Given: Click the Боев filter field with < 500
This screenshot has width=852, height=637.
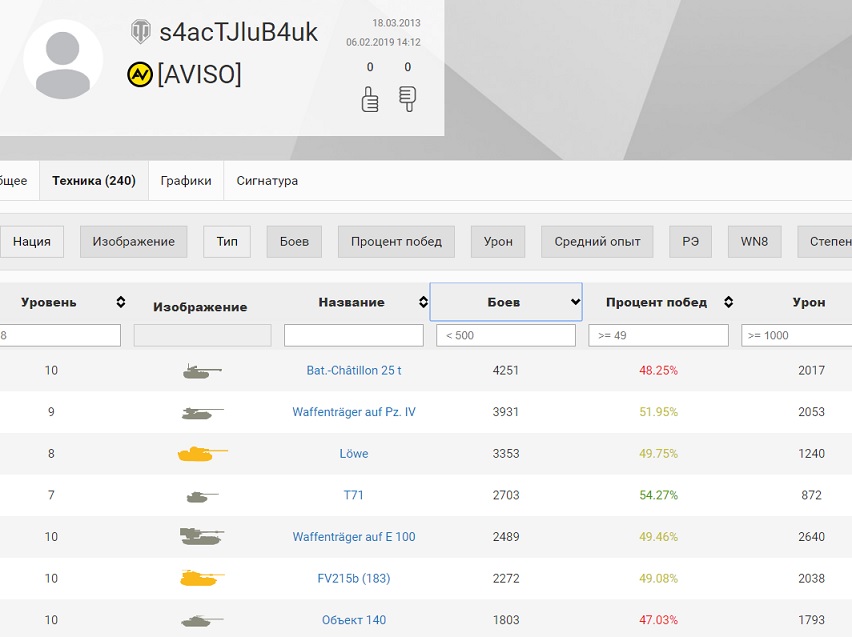Looking at the screenshot, I should point(506,335).
